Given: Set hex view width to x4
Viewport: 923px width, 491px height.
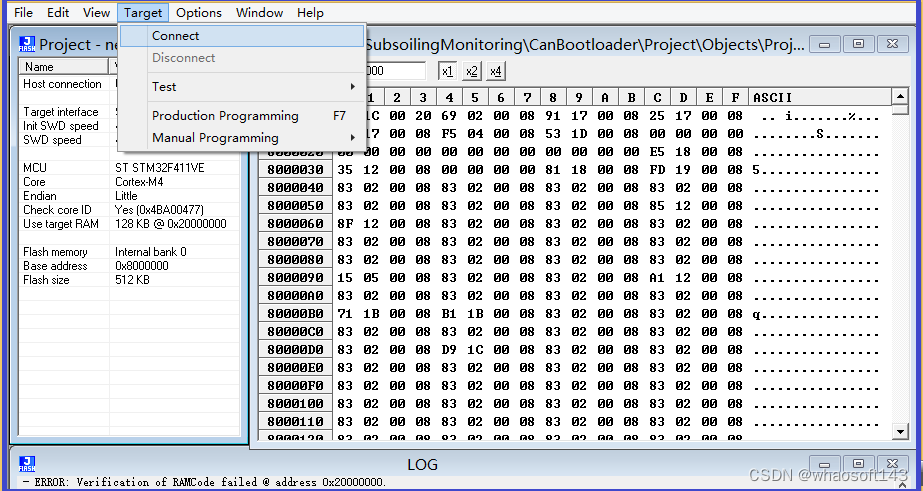Looking at the screenshot, I should [496, 71].
